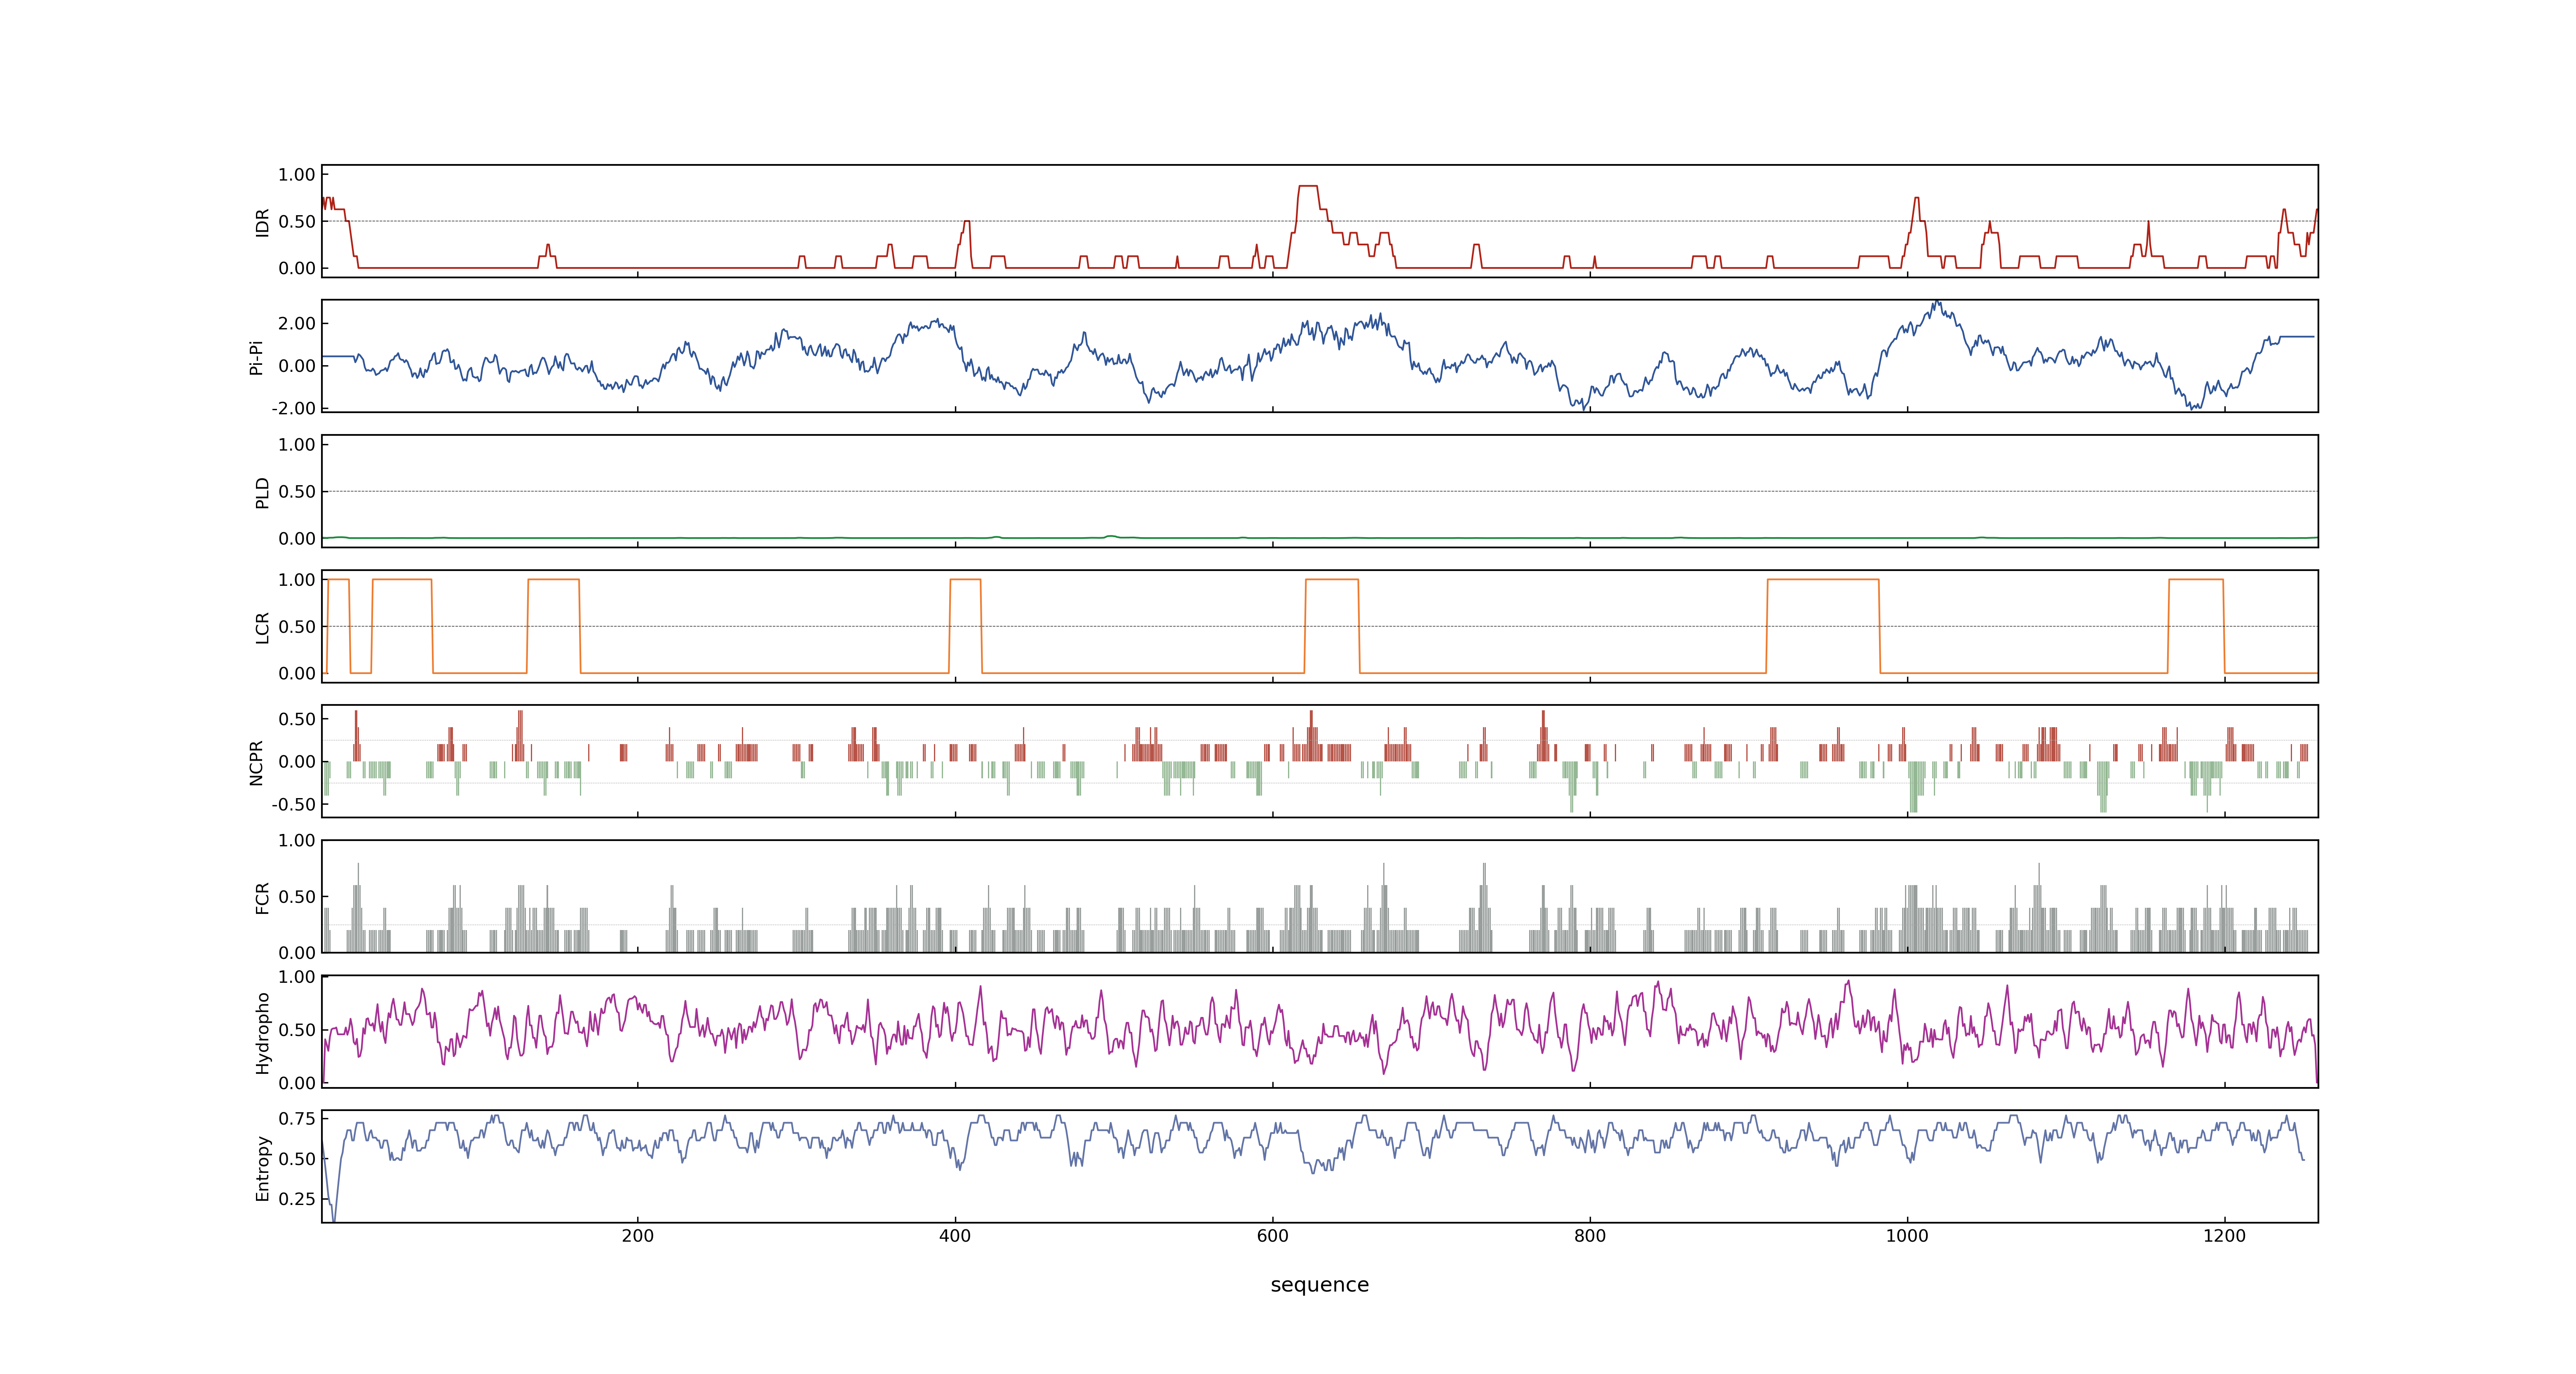
Task: Click the Hydropho y-axis label
Action: click(263, 1033)
